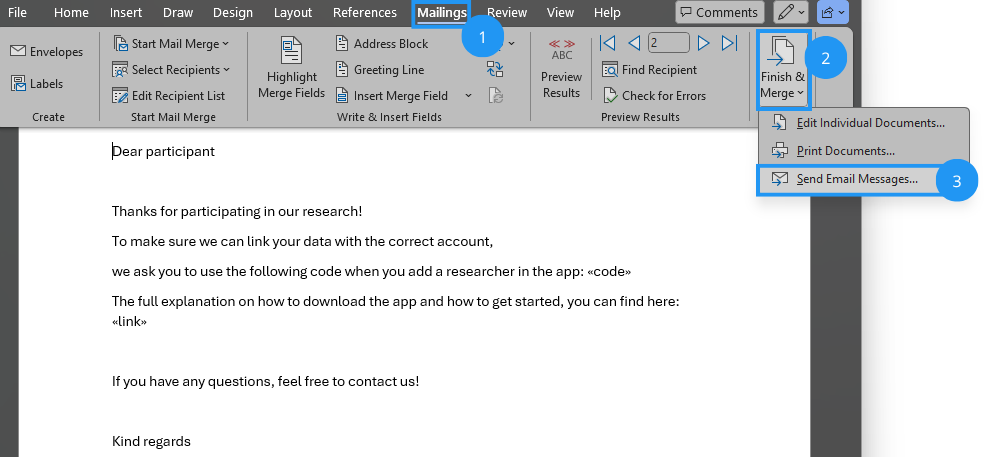
Task: Open the Insert Merge Field dropdown arrow
Action: 468,95
